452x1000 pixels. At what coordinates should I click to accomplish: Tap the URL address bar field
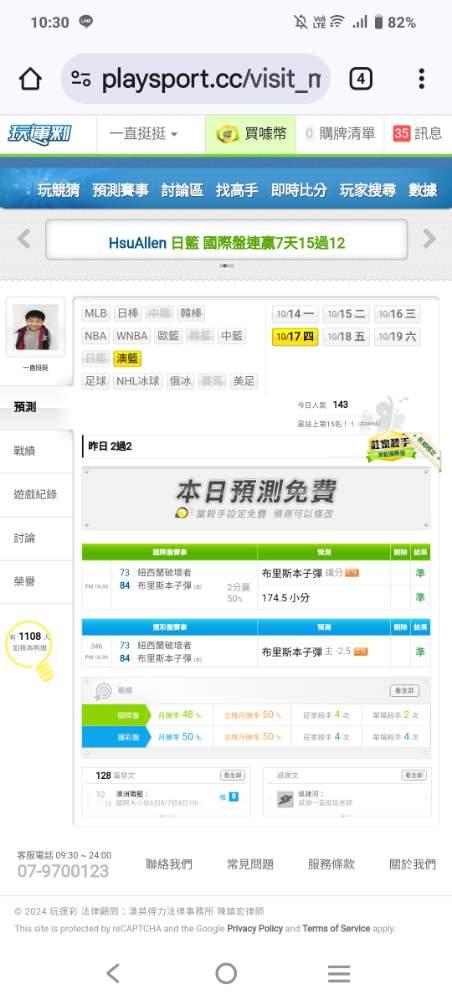coord(196,79)
